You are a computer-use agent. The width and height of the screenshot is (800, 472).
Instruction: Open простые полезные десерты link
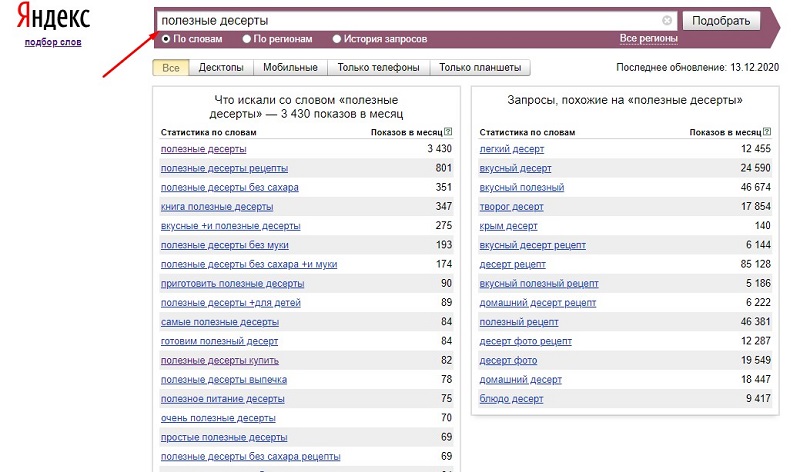(224, 438)
